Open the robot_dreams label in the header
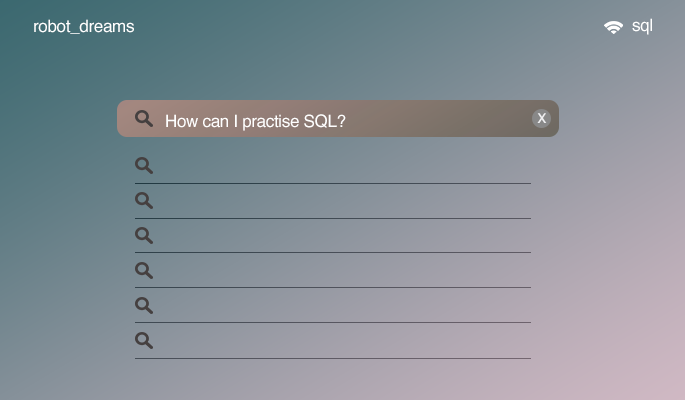 pos(83,27)
